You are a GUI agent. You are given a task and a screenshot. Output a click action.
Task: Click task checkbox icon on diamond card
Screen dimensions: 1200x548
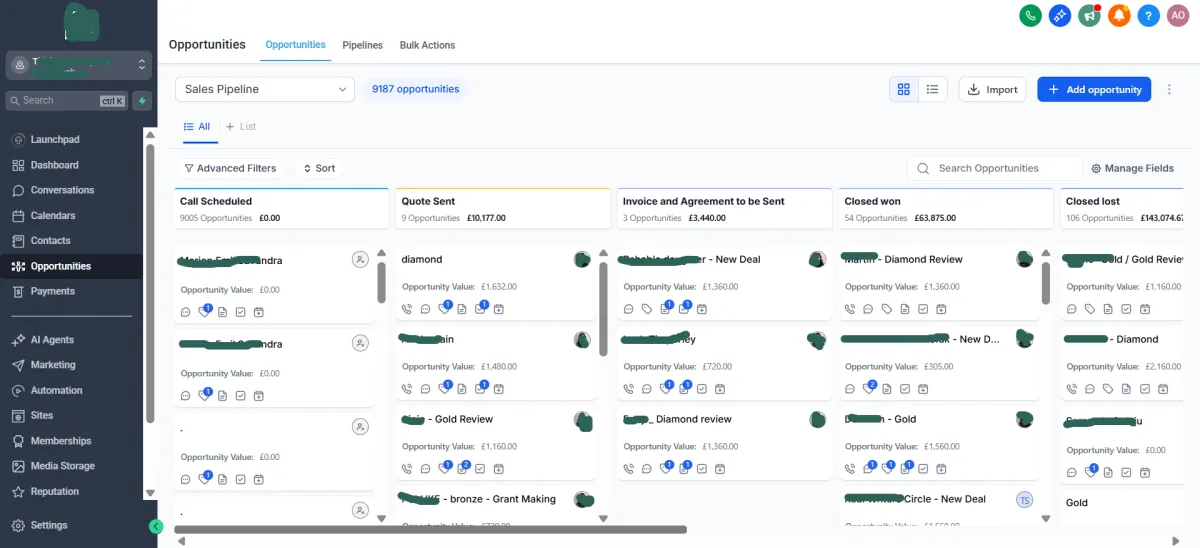480,310
